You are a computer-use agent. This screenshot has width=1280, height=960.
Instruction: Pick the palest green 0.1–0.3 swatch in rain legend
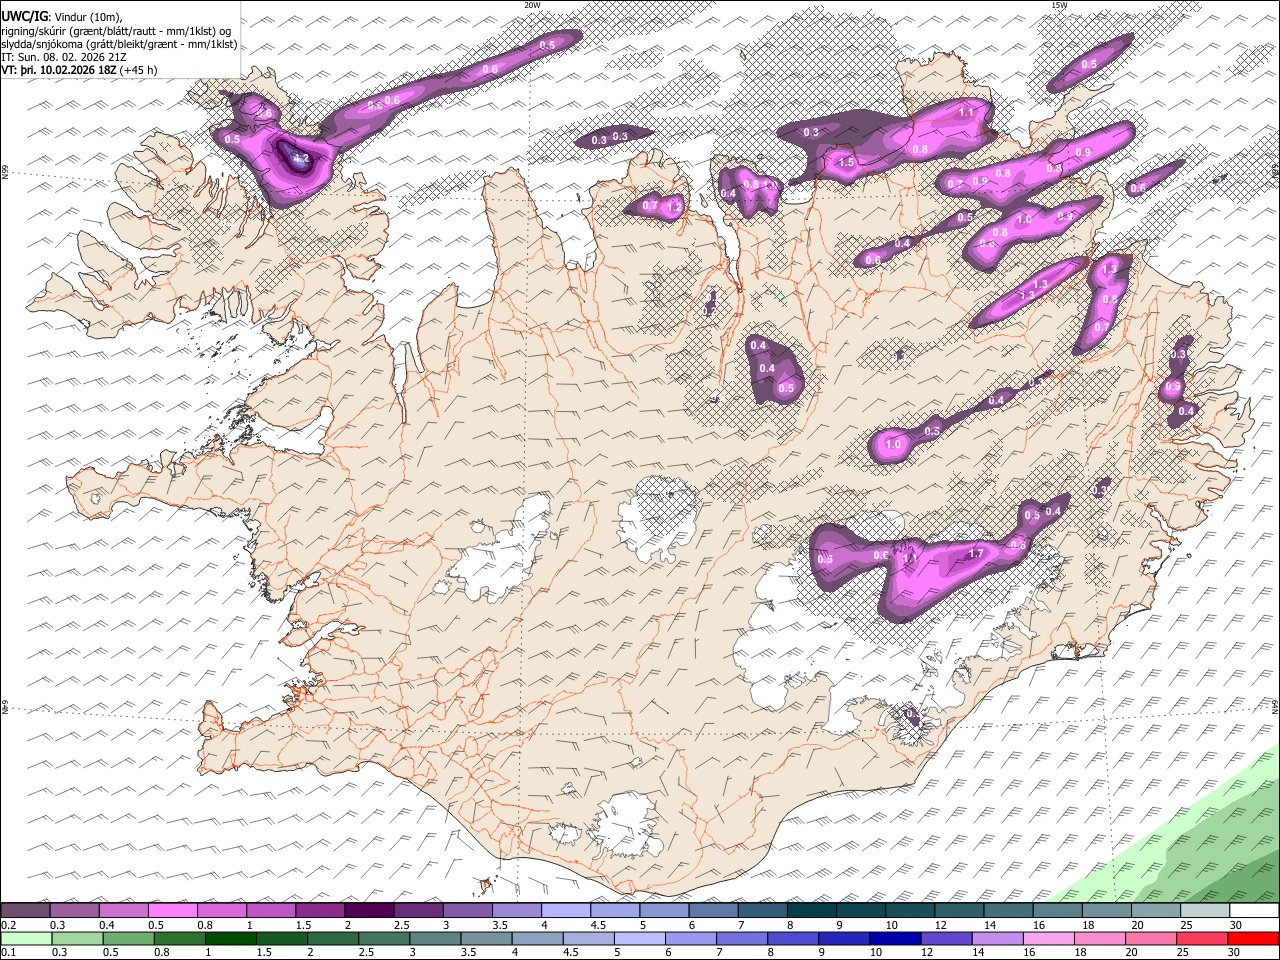25,938
